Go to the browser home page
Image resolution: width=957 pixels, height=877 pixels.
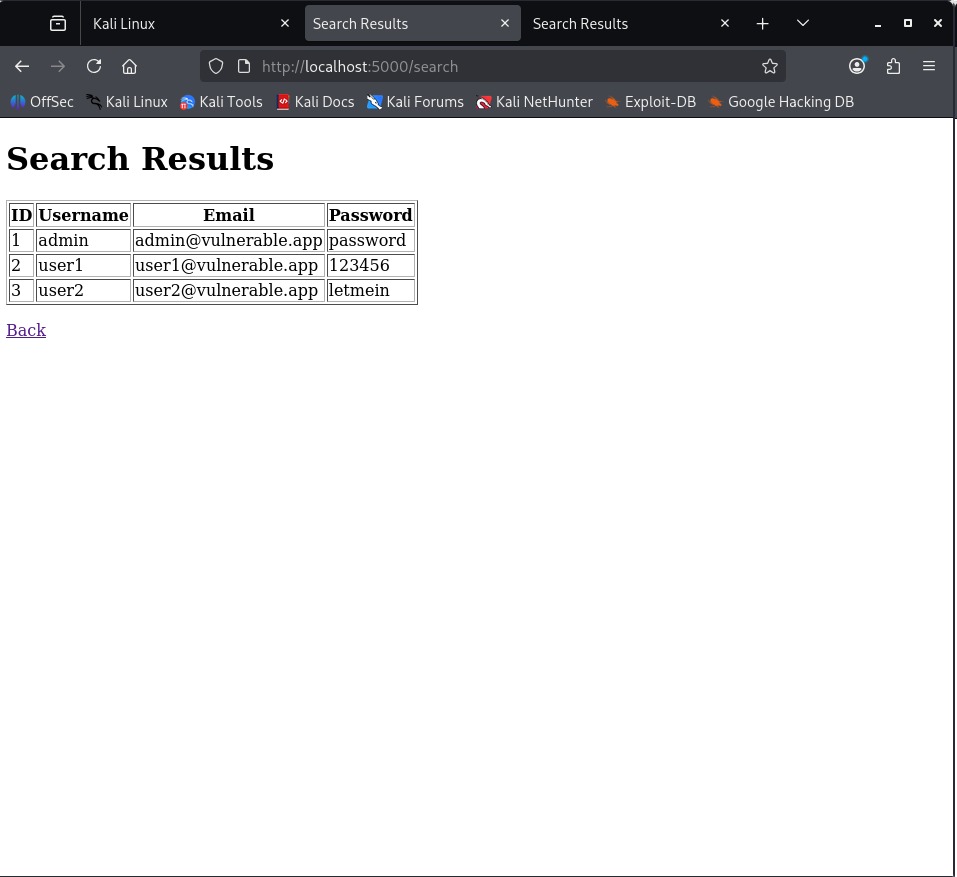pyautogui.click(x=130, y=66)
